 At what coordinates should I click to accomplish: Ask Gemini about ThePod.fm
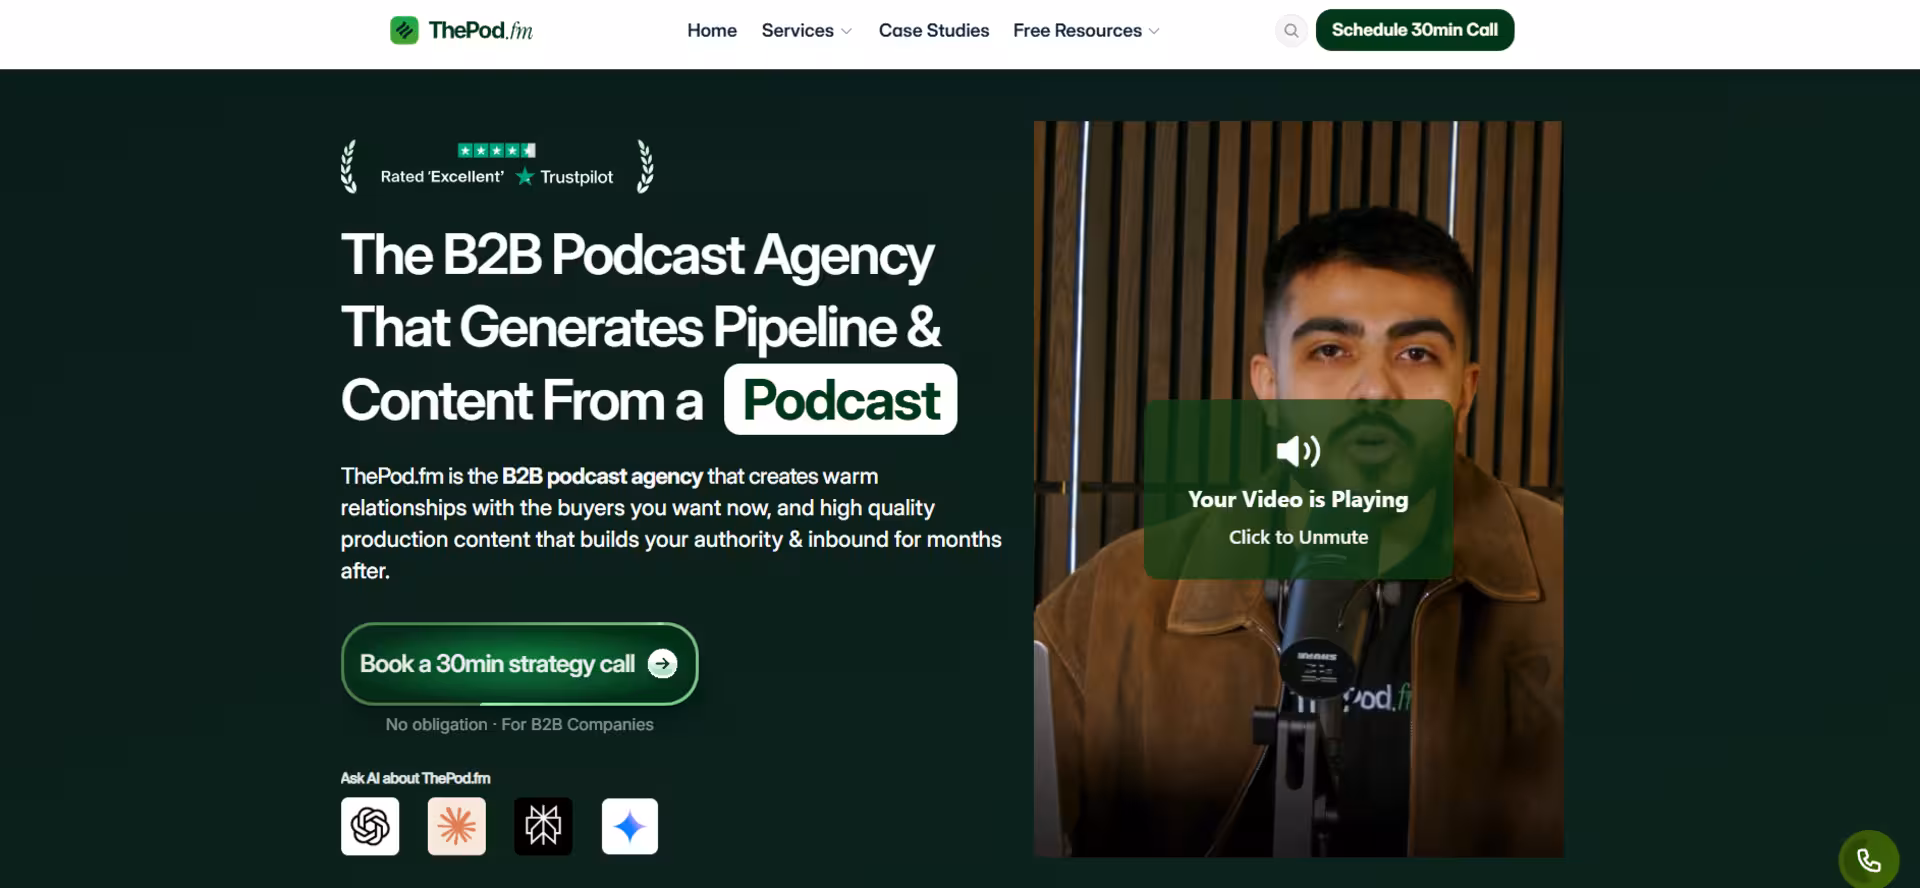(630, 826)
